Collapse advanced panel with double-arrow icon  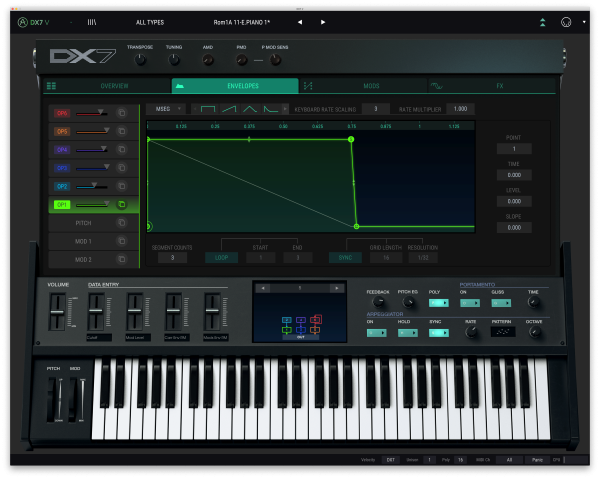point(543,22)
